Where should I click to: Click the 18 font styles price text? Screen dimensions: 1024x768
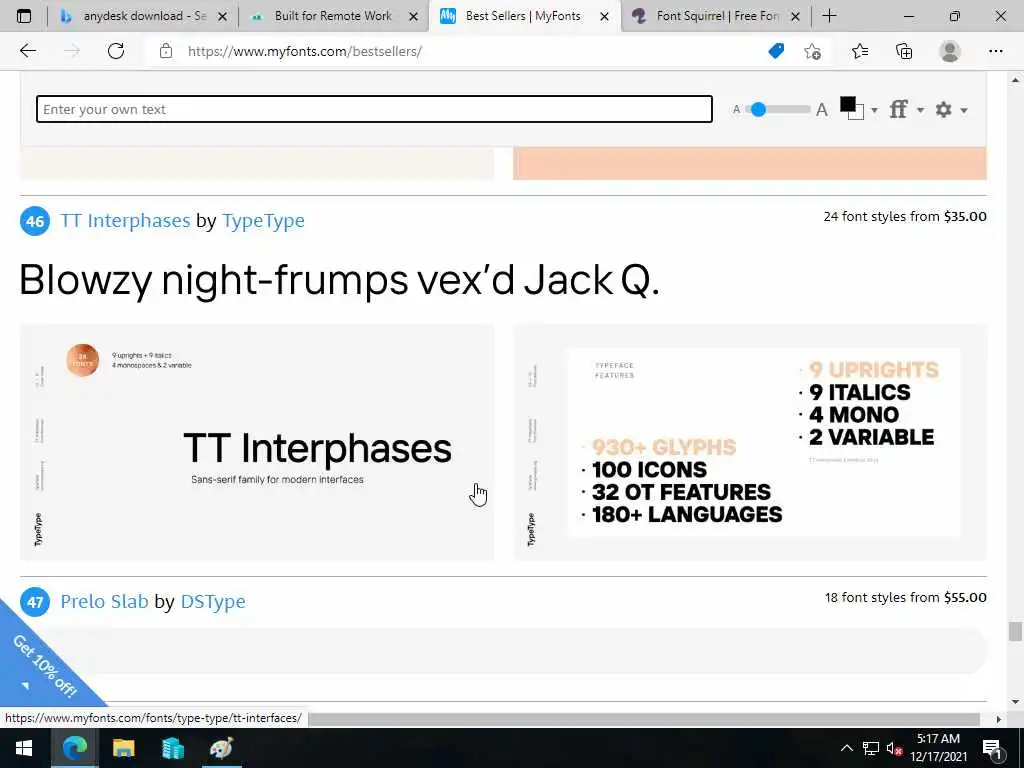(x=905, y=597)
